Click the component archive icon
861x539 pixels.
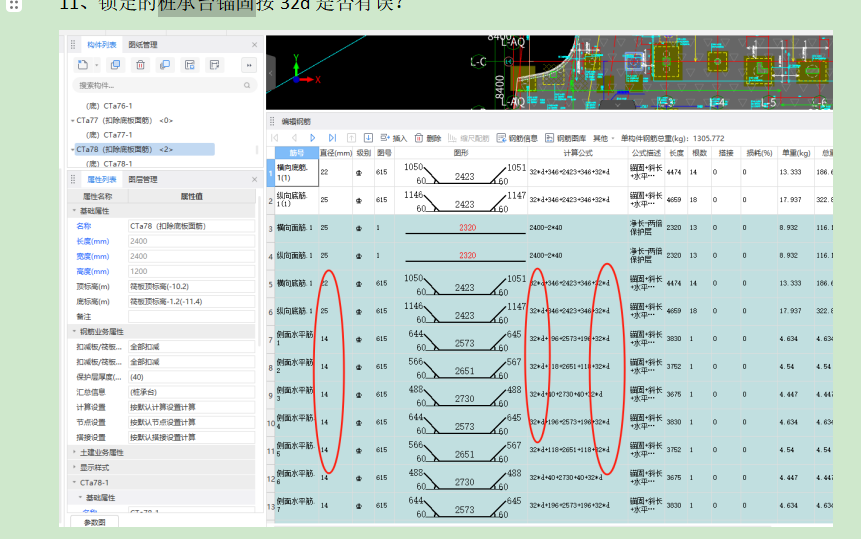[189, 65]
